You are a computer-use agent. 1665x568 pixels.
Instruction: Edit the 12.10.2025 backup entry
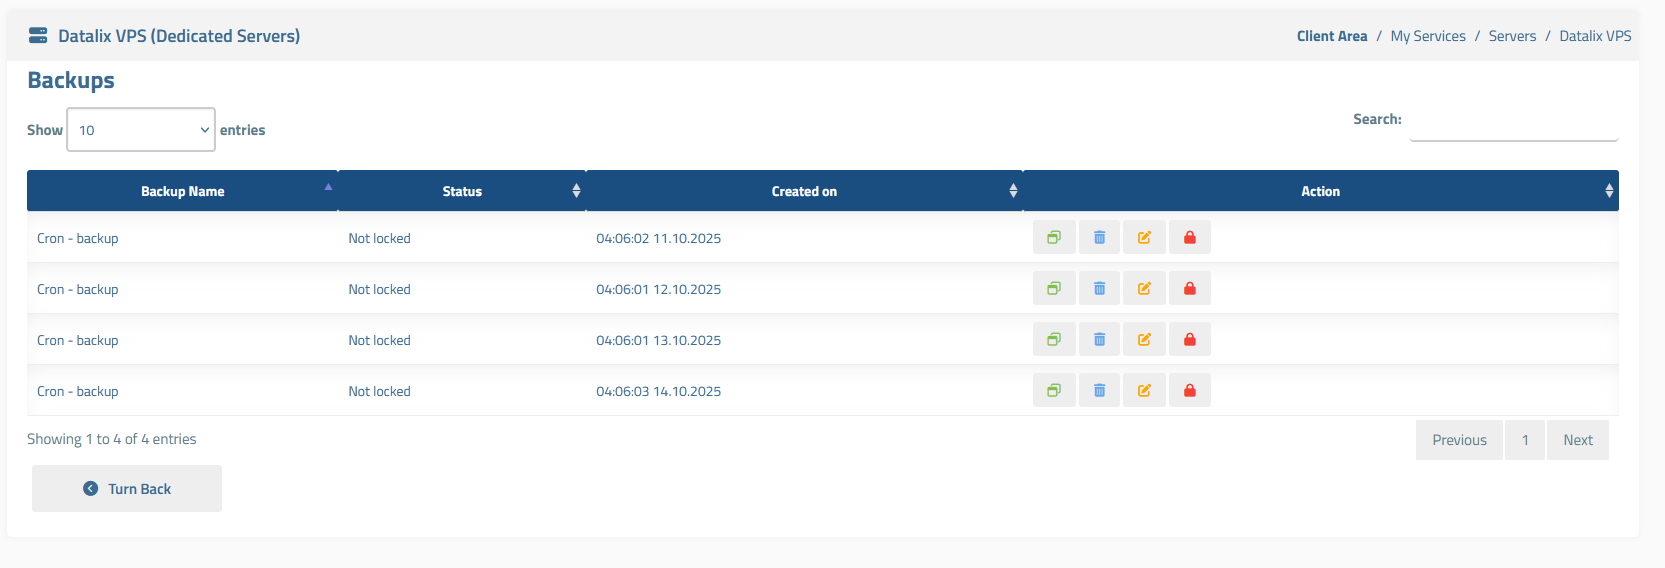(1144, 289)
